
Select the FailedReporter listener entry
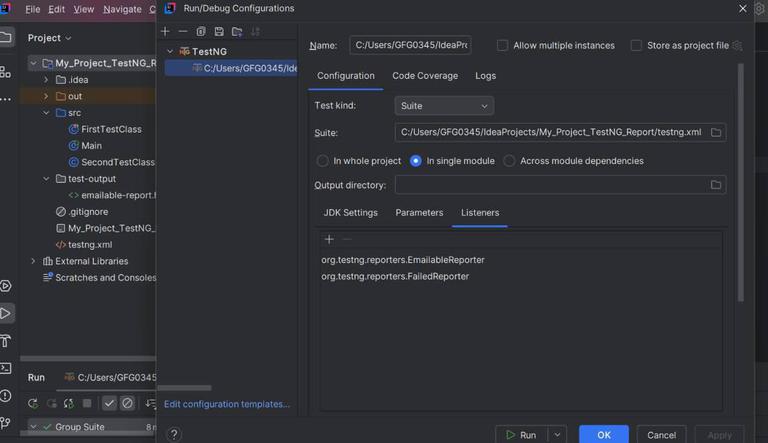pyautogui.click(x=395, y=276)
